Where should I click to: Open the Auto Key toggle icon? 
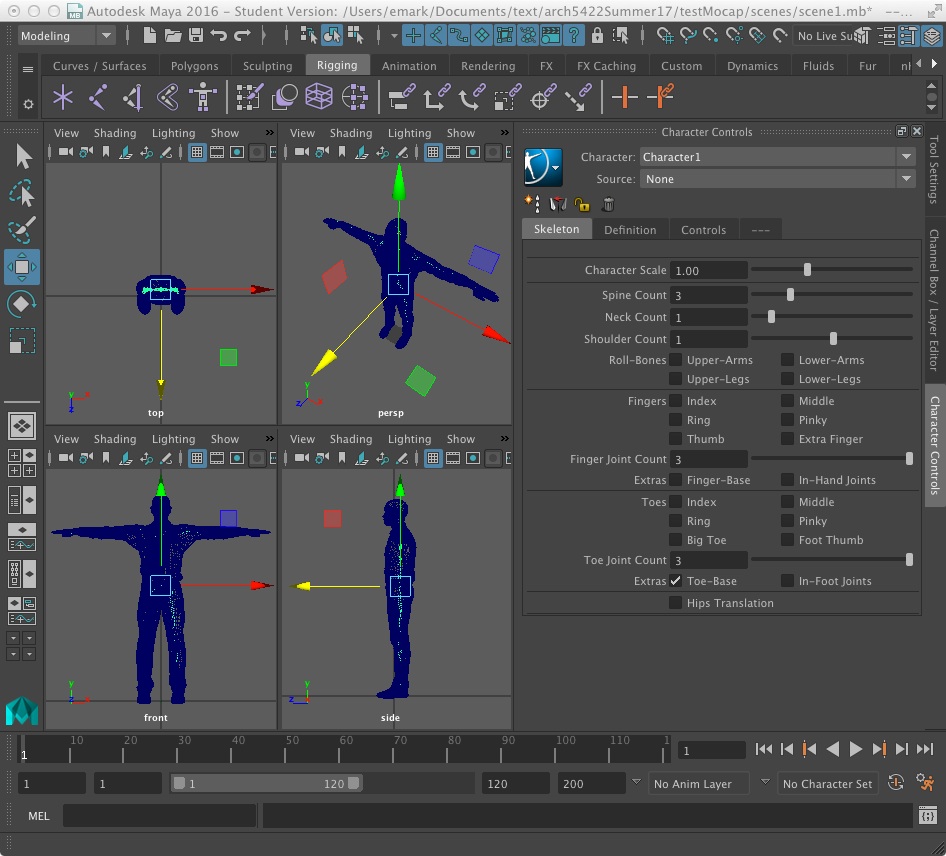tap(896, 783)
